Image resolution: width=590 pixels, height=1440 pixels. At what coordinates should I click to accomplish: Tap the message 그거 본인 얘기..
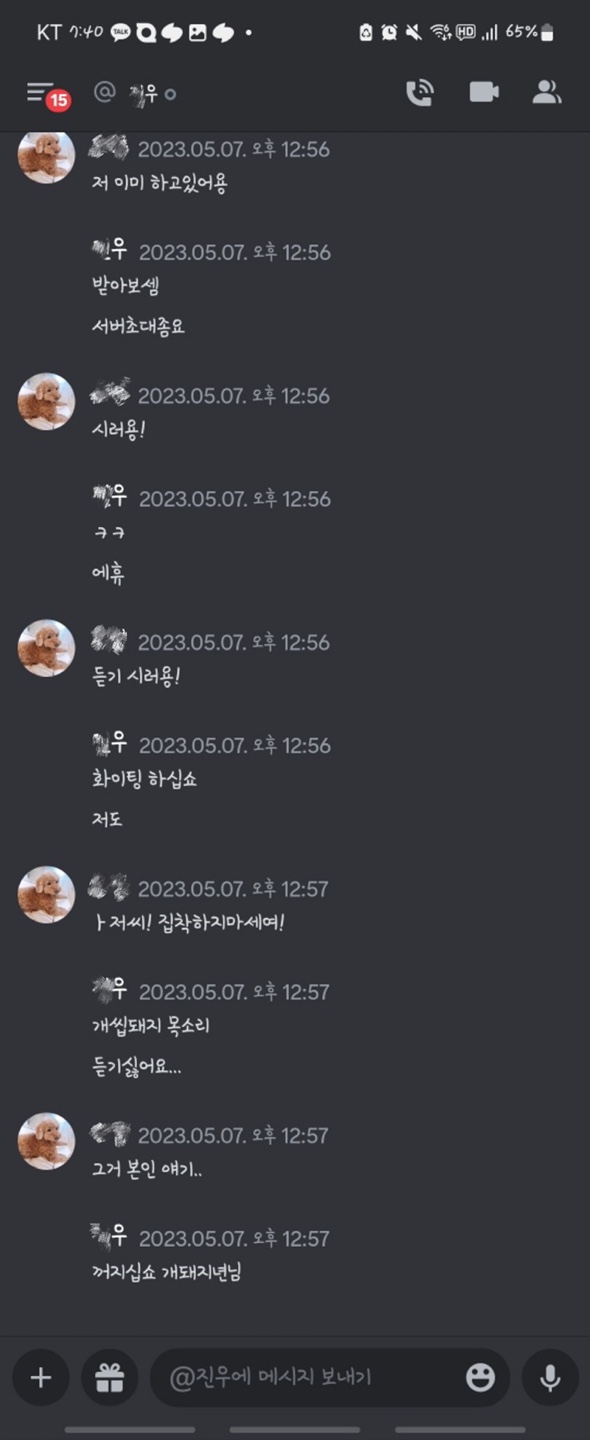coord(147,1168)
